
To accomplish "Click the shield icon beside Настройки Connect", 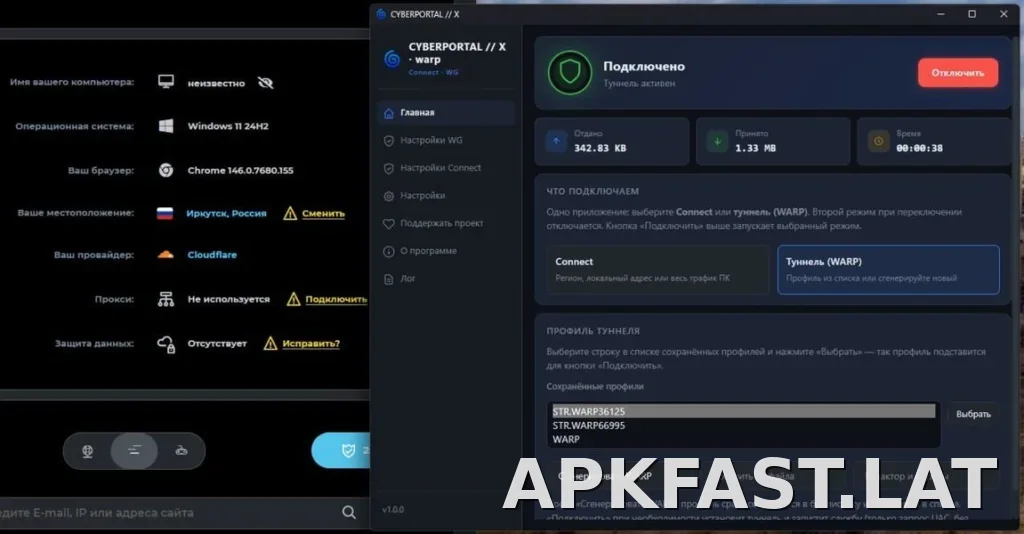I will tap(389, 168).
